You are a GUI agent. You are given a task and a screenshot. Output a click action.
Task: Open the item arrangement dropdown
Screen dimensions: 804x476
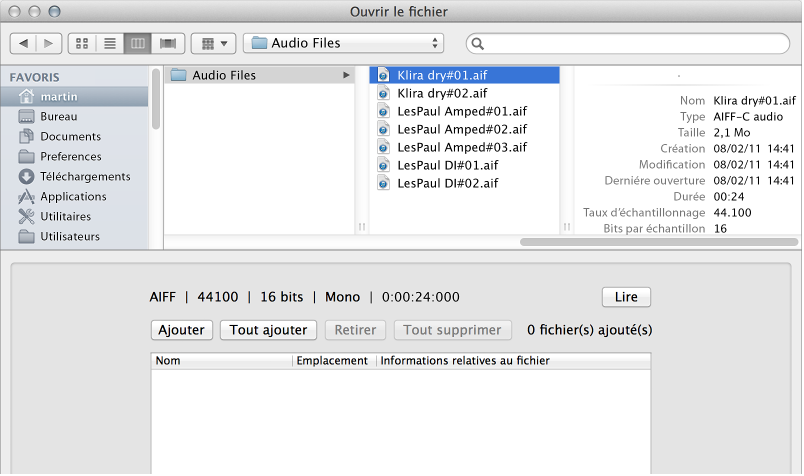[x=213, y=44]
